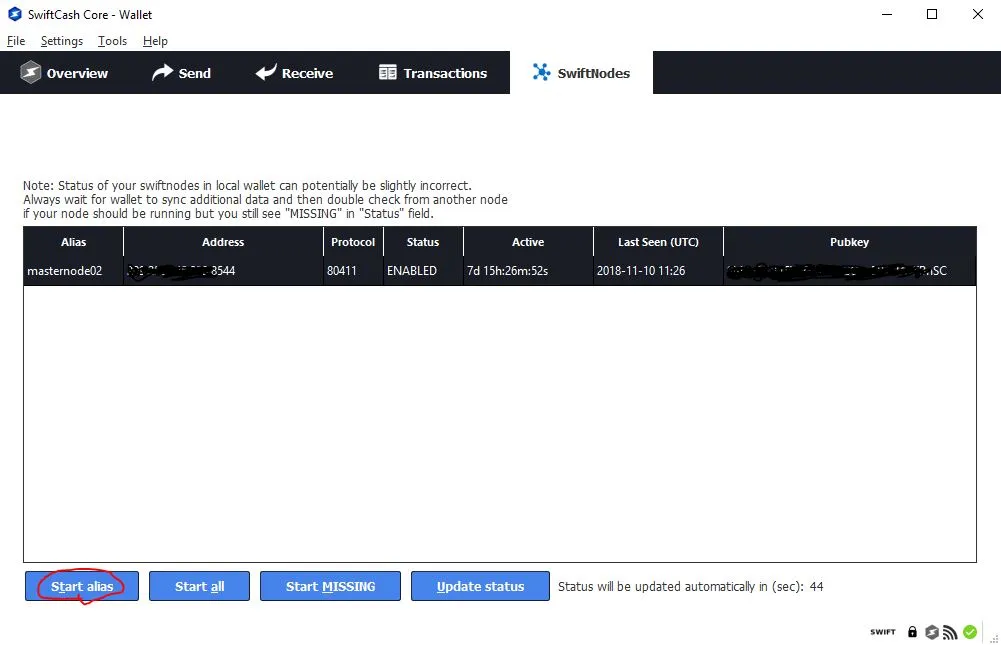Minimize the SwiftCash Core window
Viewport: 1001px width, 645px height.
click(887, 14)
